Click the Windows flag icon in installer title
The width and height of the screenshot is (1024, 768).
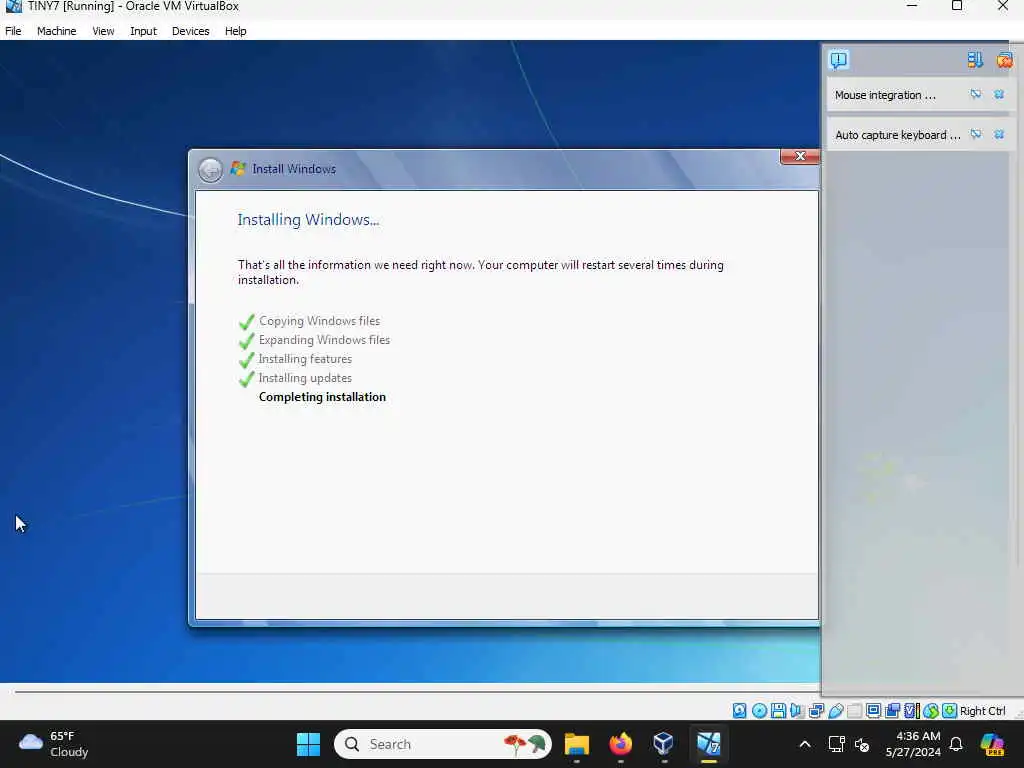coord(238,168)
